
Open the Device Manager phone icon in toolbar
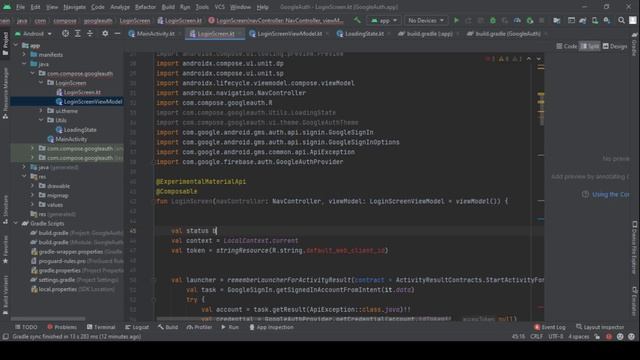[x=595, y=20]
